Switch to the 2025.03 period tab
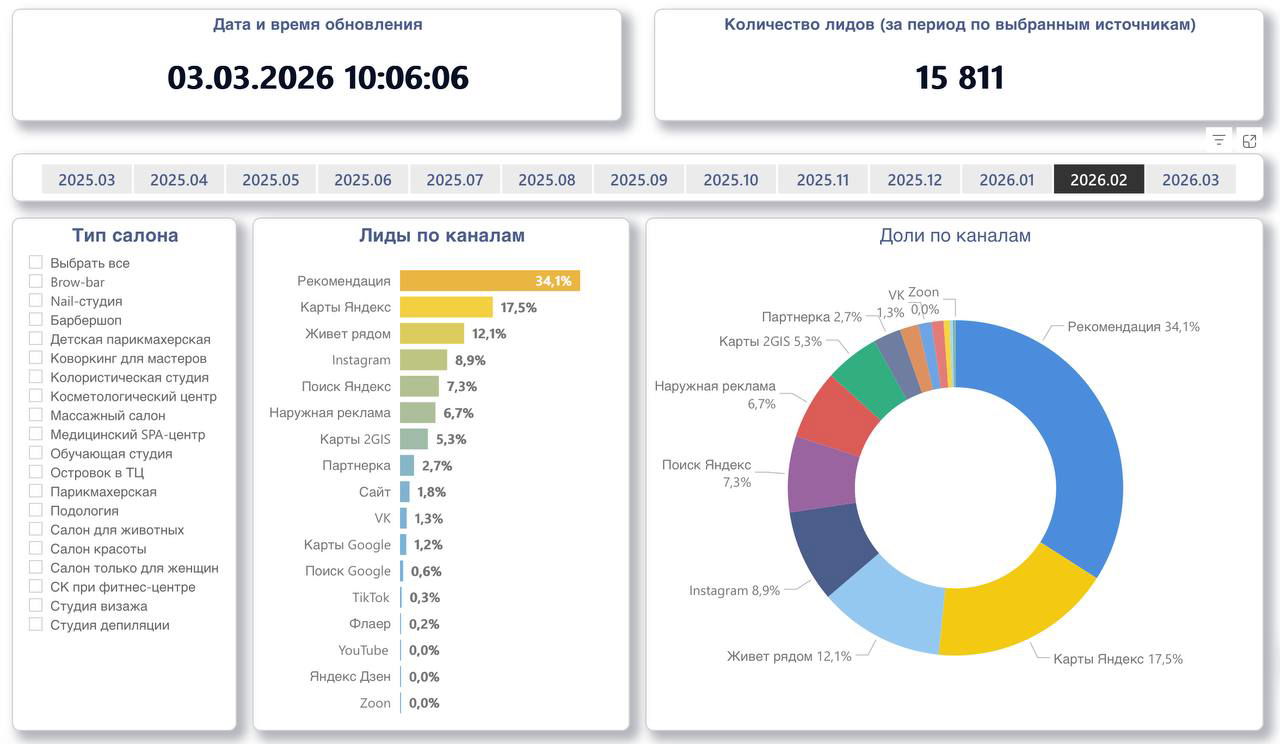Viewport: 1280px width, 744px height. coord(86,179)
